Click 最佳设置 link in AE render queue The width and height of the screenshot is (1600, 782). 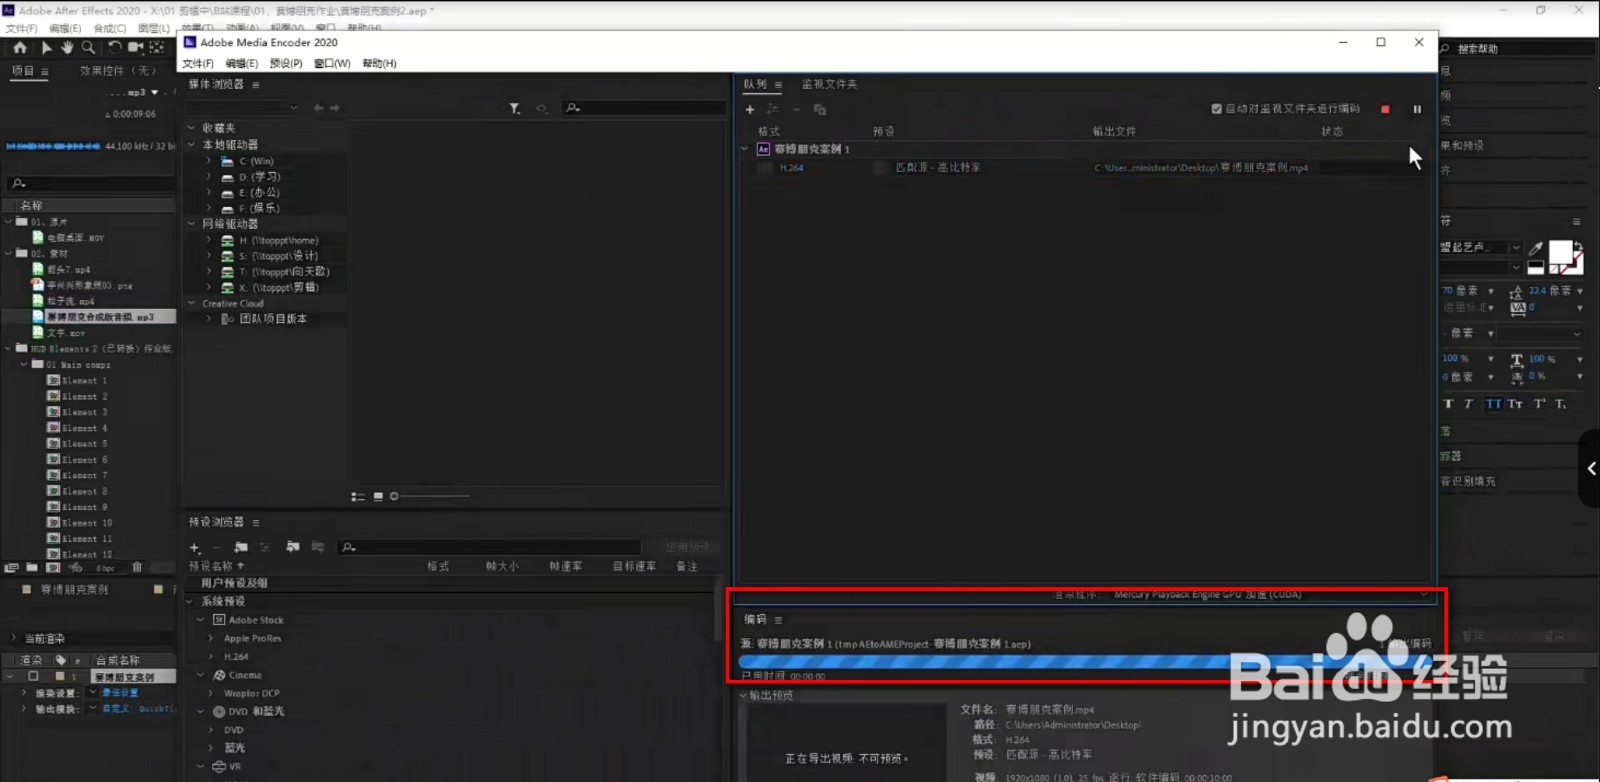120,693
